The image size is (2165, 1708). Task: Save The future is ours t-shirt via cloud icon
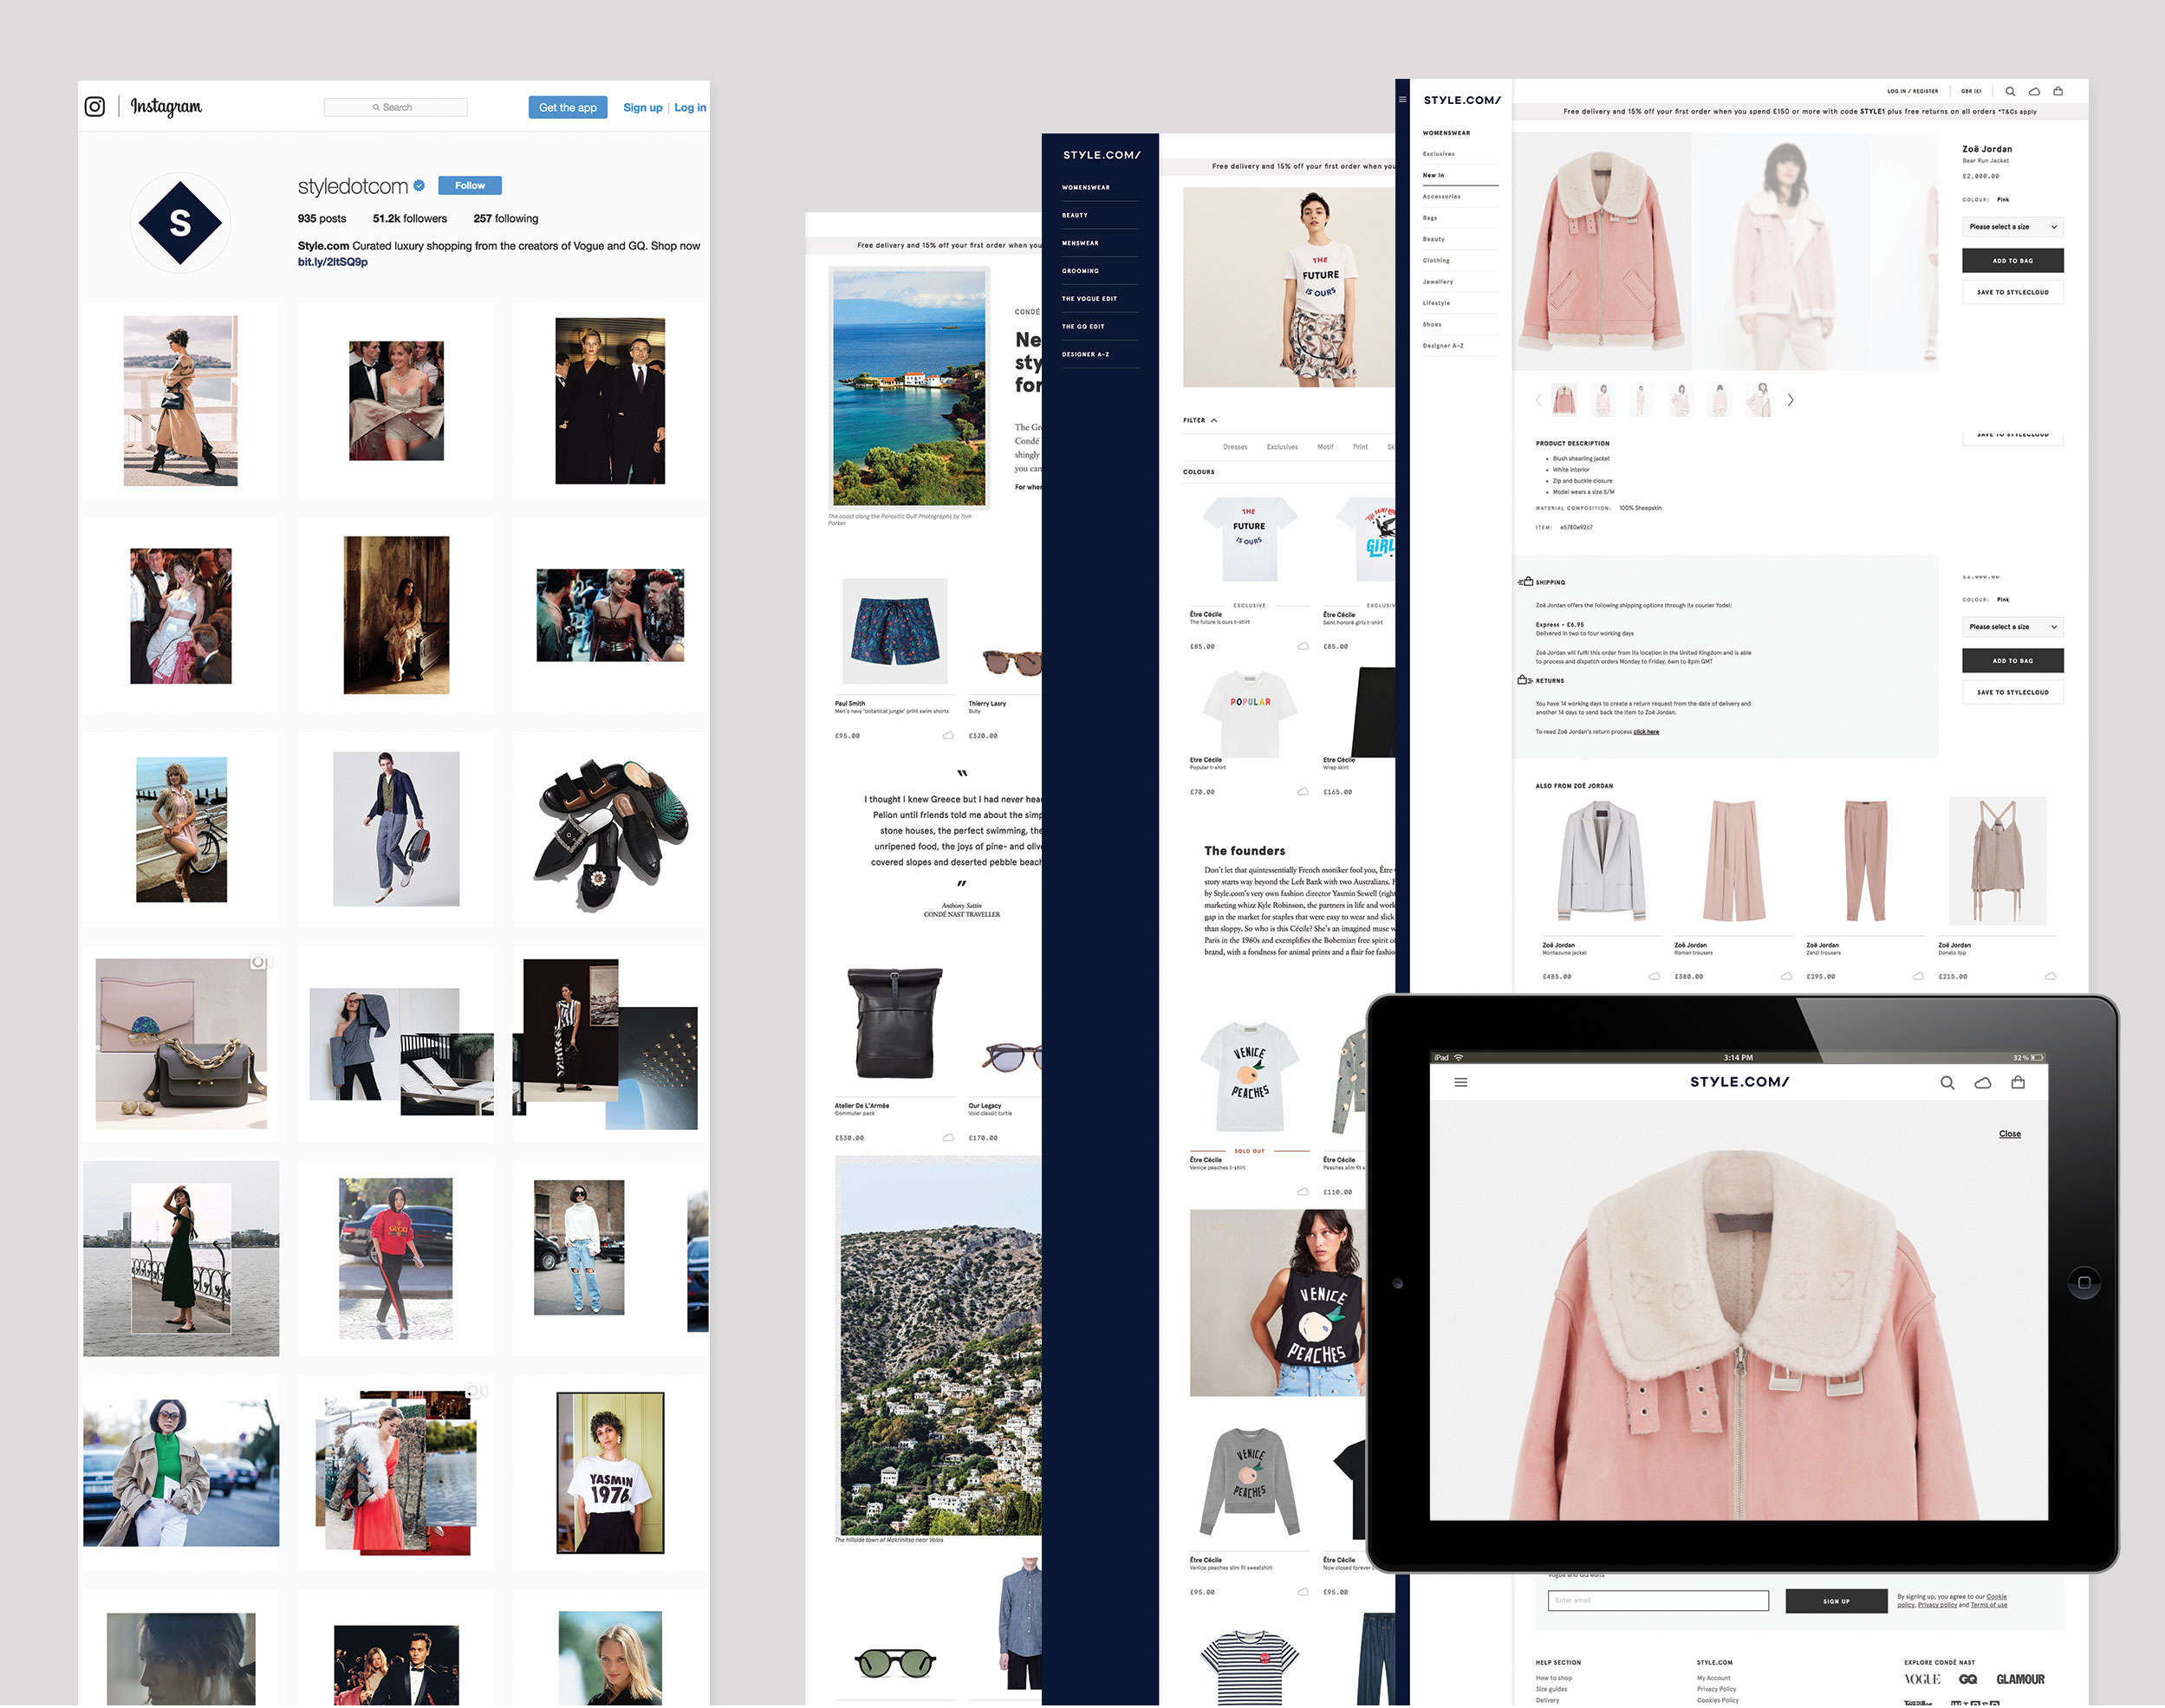click(x=1303, y=646)
